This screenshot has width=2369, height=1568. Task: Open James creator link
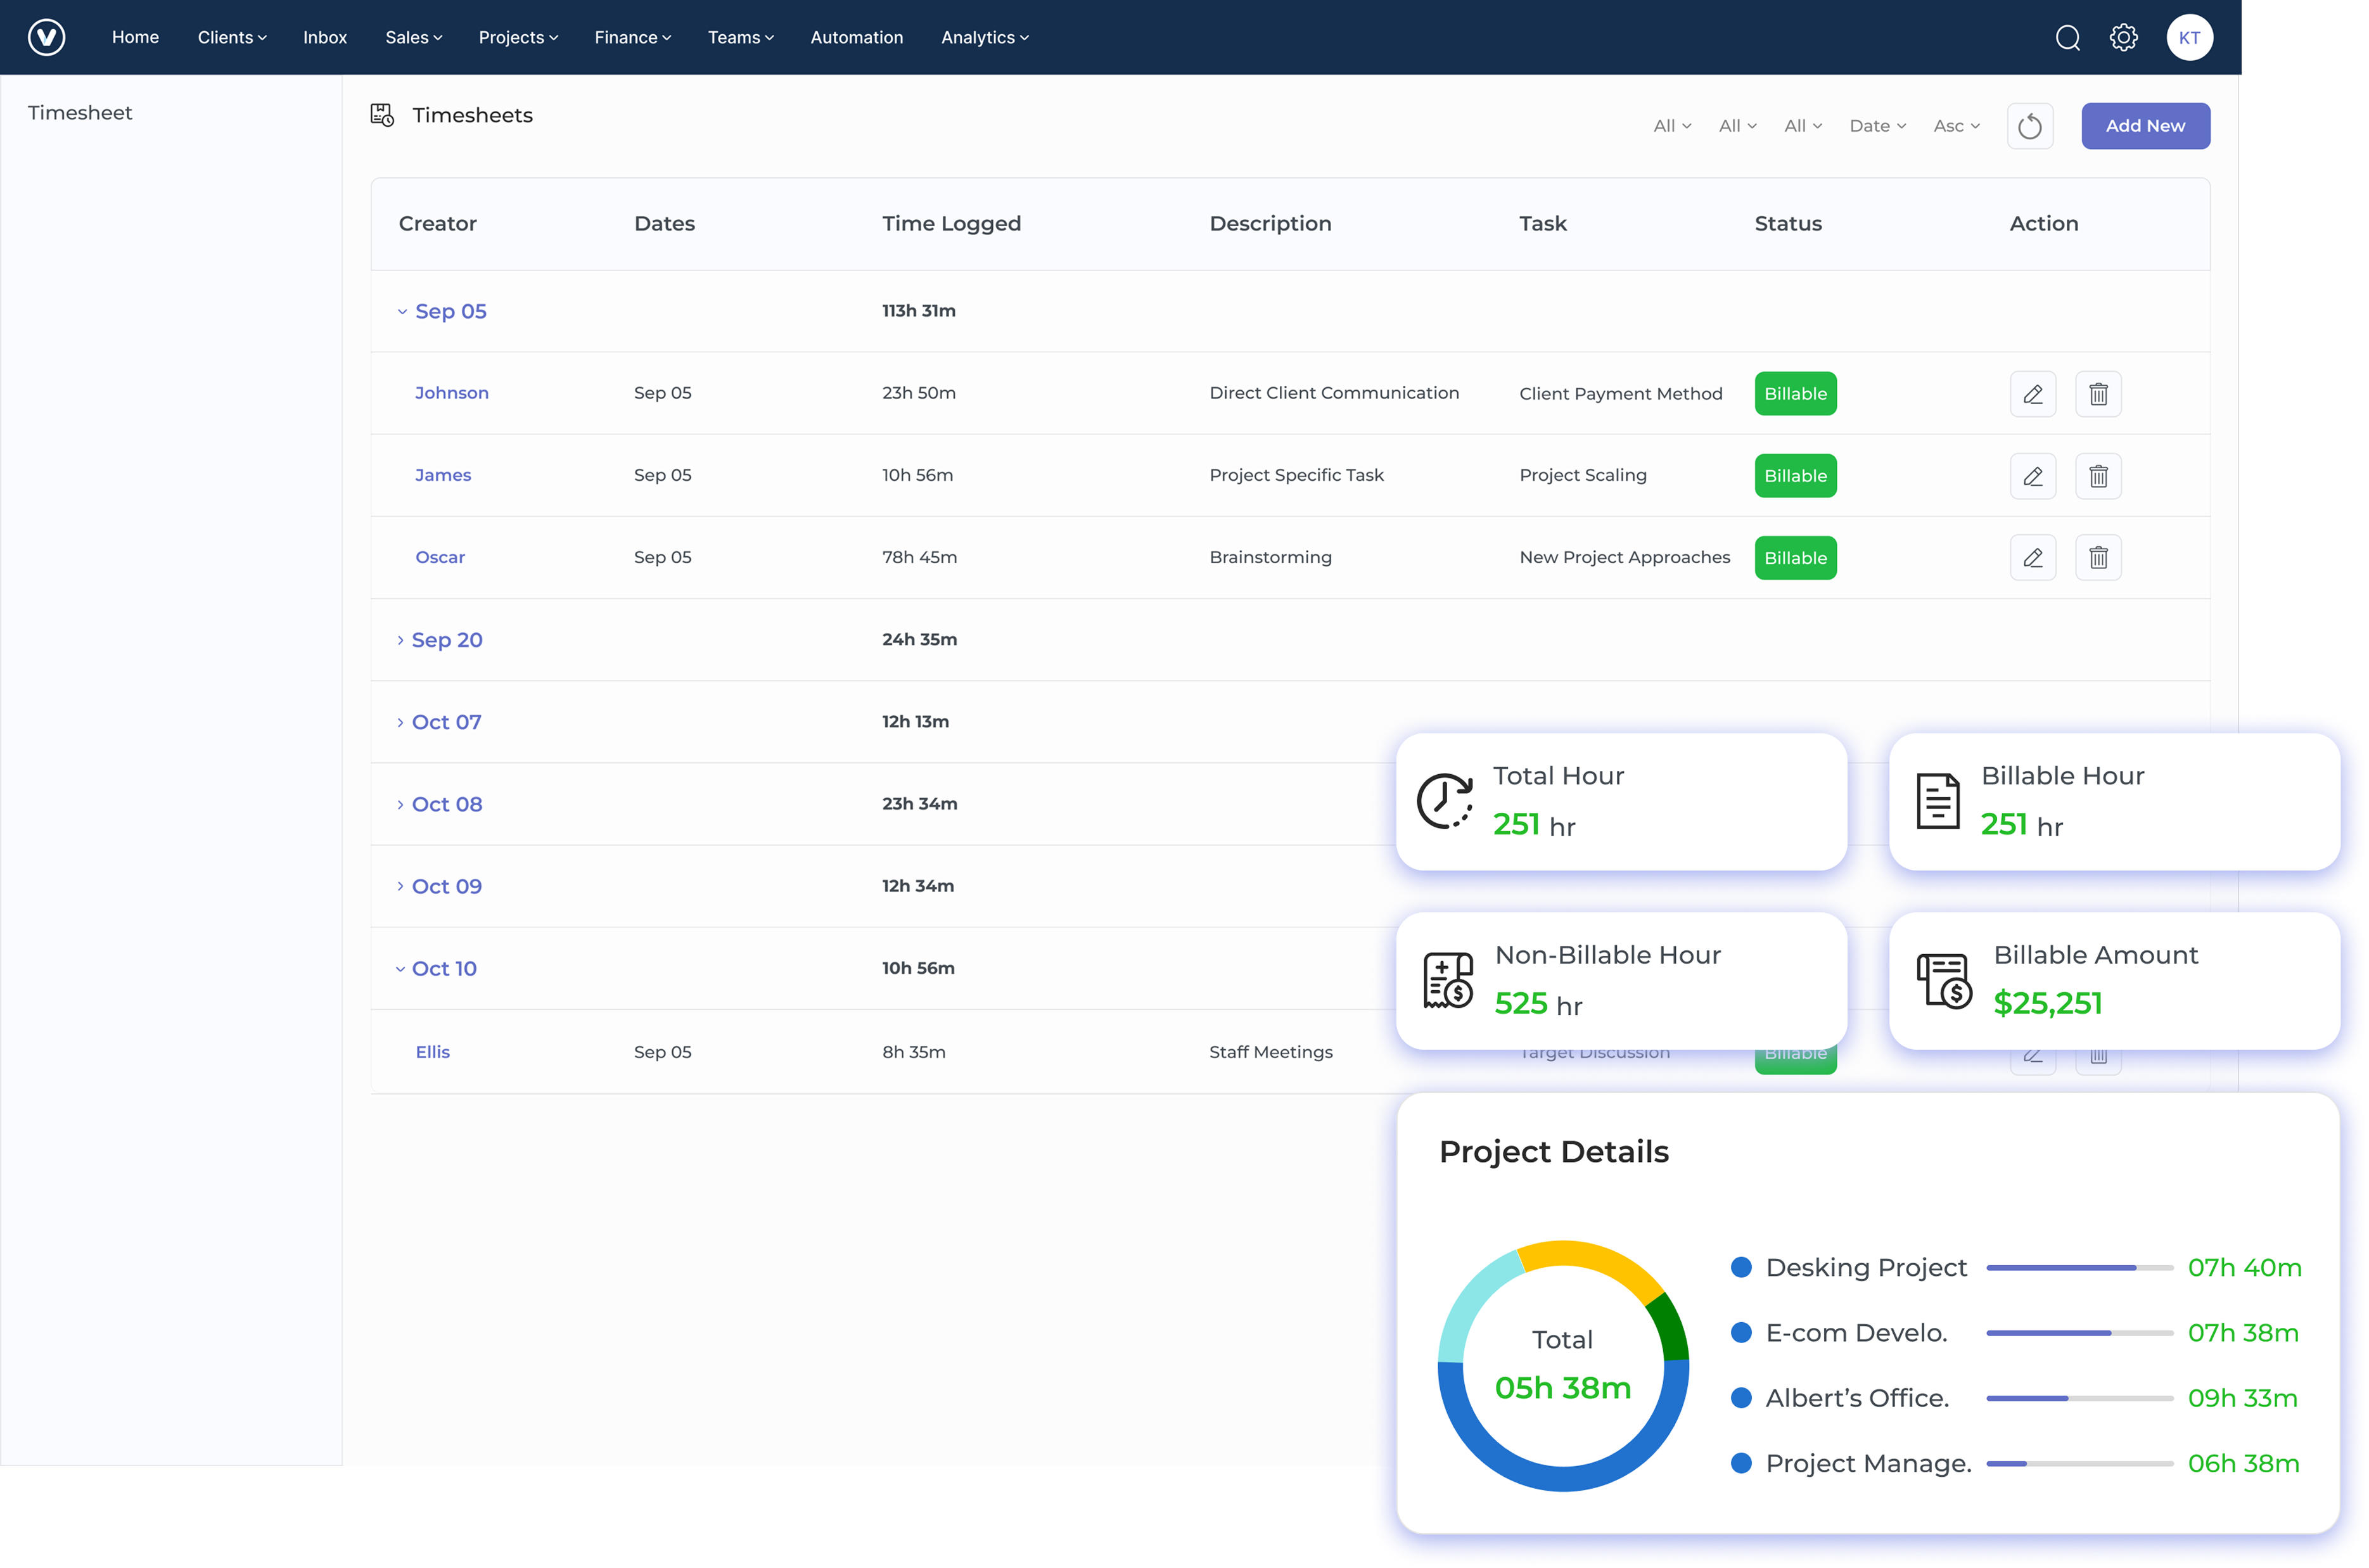pyautogui.click(x=442, y=475)
